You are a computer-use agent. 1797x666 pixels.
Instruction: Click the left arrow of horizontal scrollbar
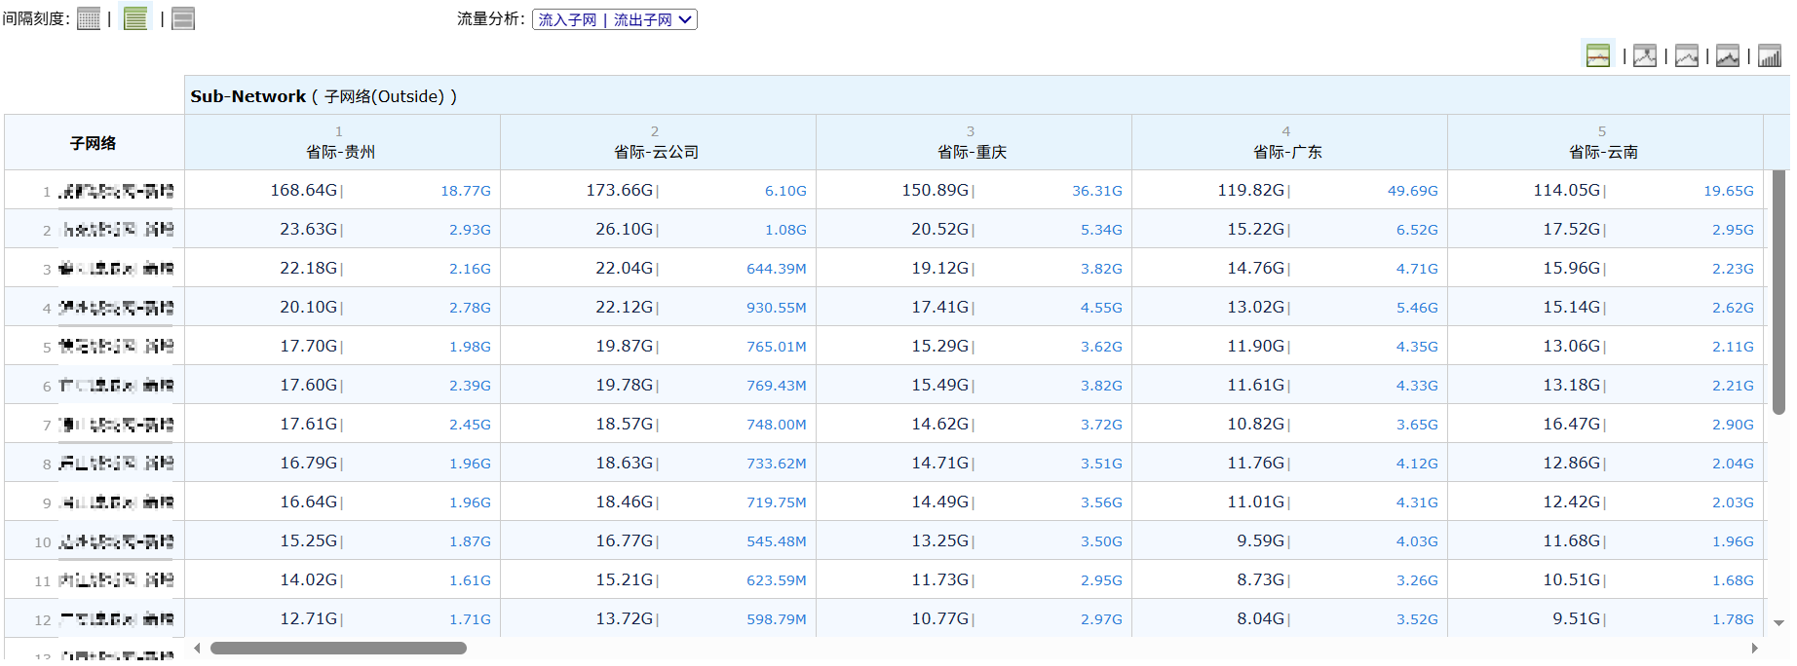197,648
